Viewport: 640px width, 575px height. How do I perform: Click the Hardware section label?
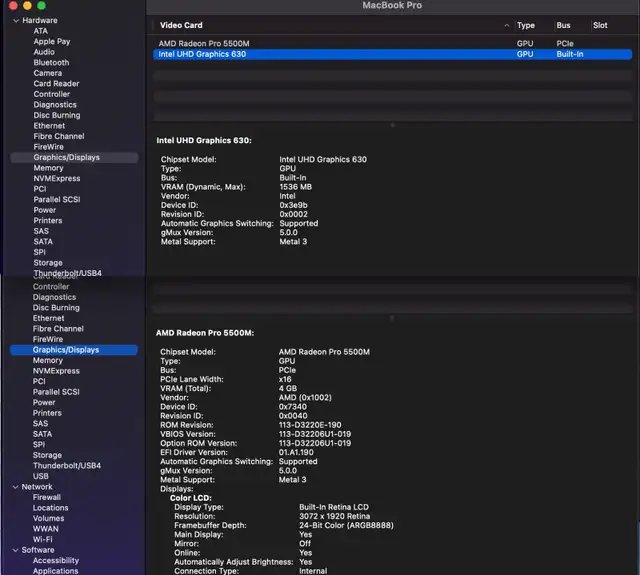pos(40,20)
